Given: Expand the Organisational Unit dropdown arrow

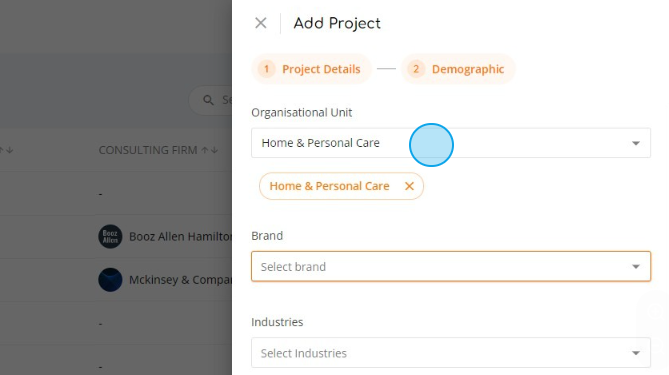Looking at the screenshot, I should [x=636, y=143].
